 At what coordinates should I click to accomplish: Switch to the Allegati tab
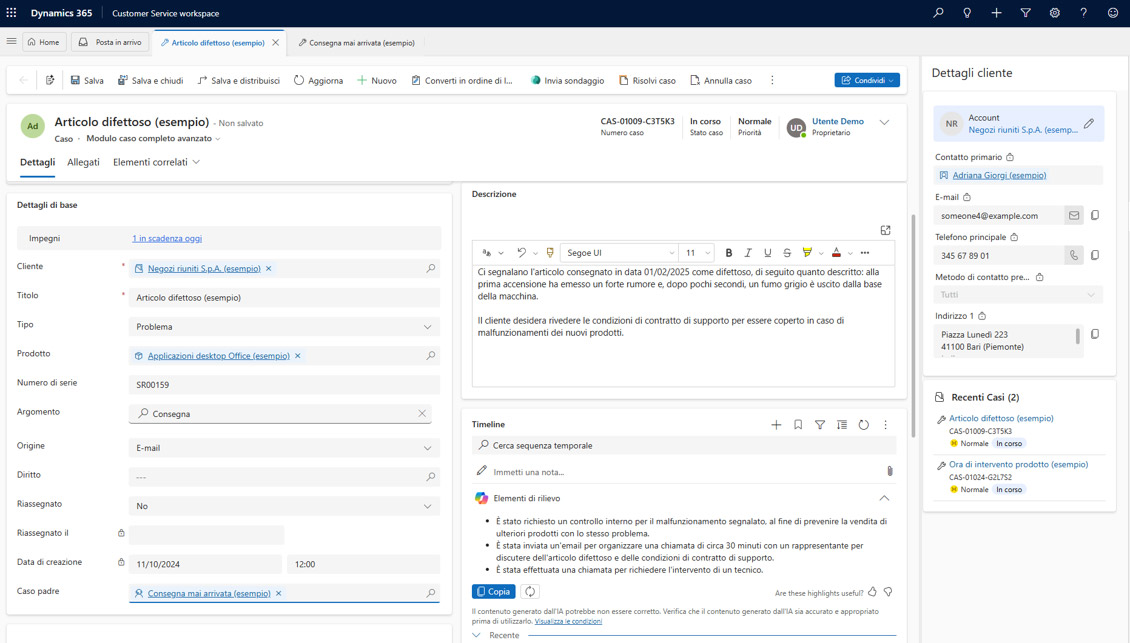point(85,162)
